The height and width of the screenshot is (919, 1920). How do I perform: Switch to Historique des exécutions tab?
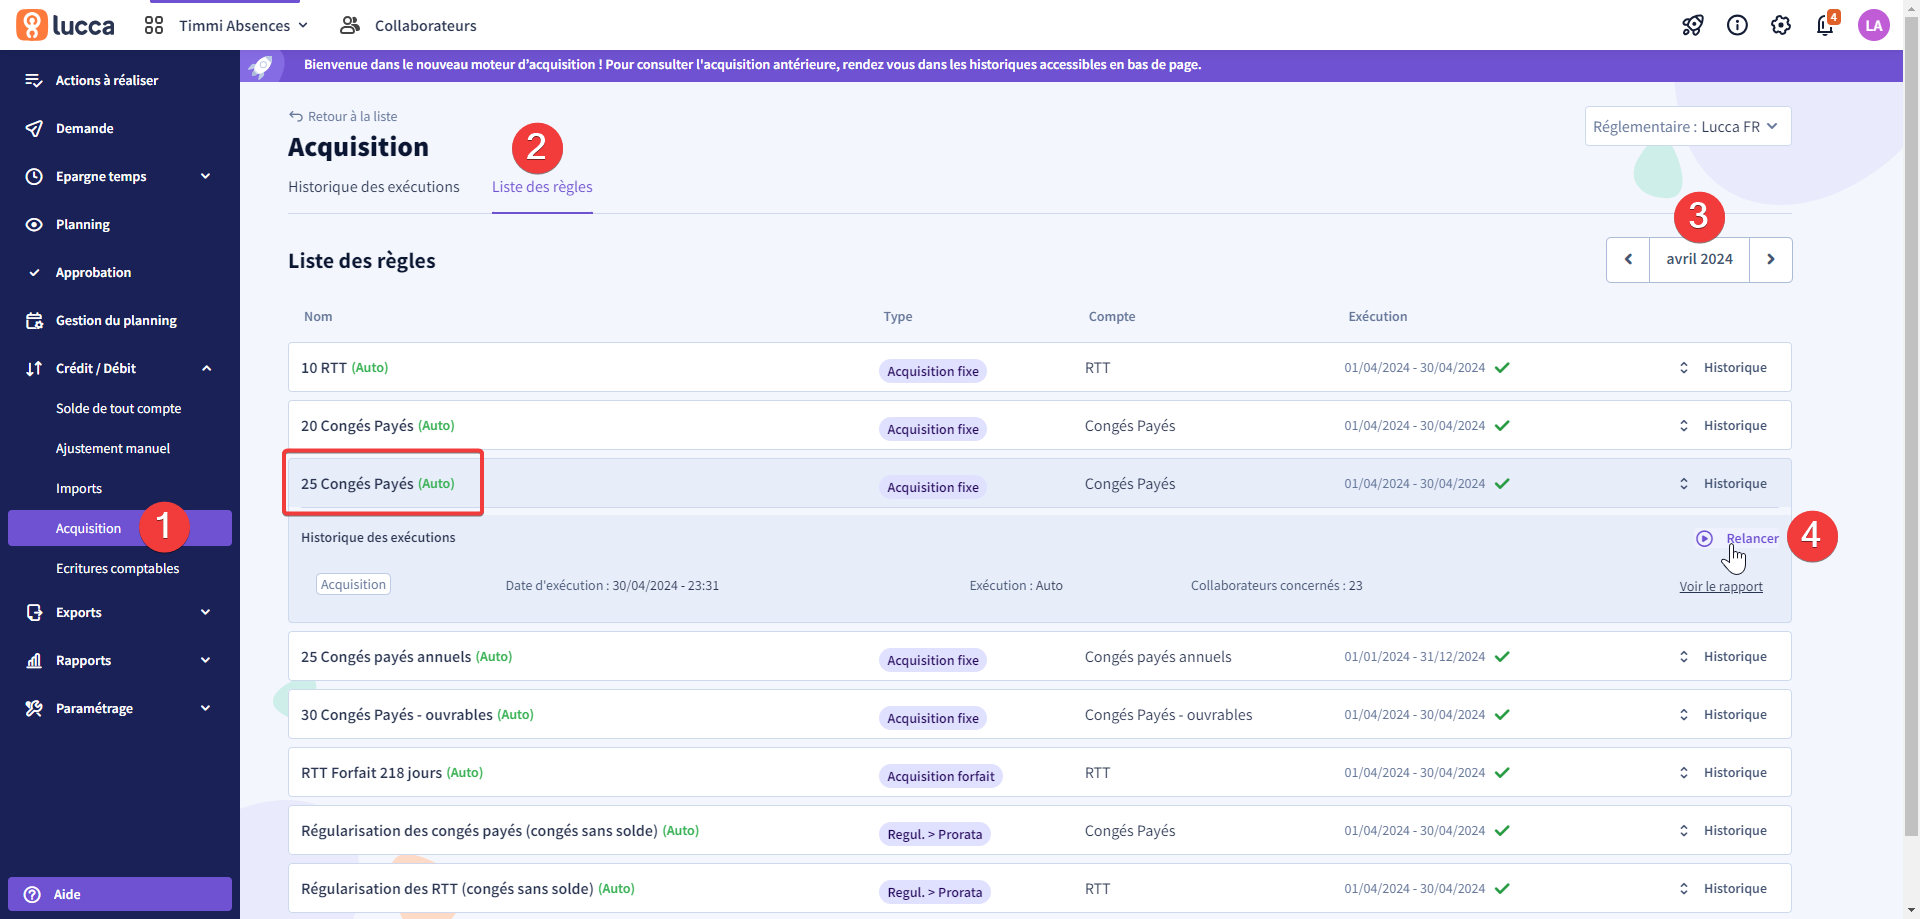pos(374,187)
